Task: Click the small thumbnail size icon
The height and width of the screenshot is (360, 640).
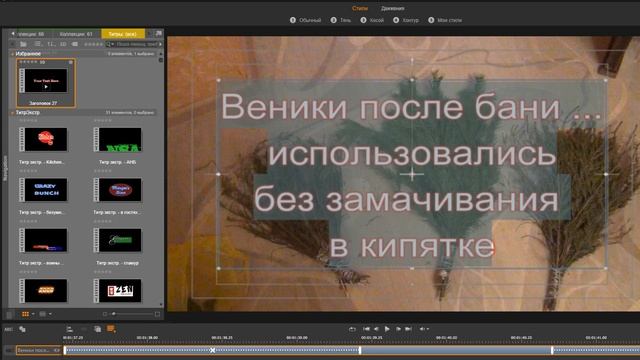Action: [105, 314]
